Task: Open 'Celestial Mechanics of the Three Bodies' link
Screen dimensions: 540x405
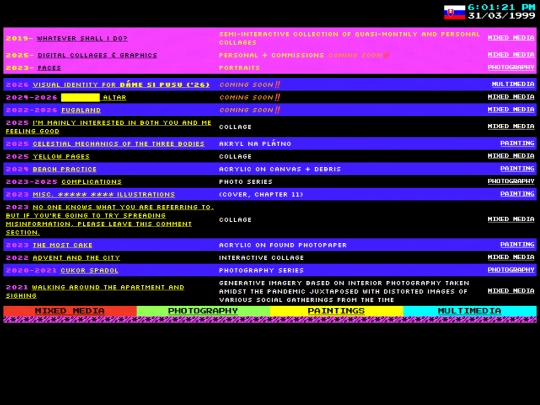Action: point(118,144)
